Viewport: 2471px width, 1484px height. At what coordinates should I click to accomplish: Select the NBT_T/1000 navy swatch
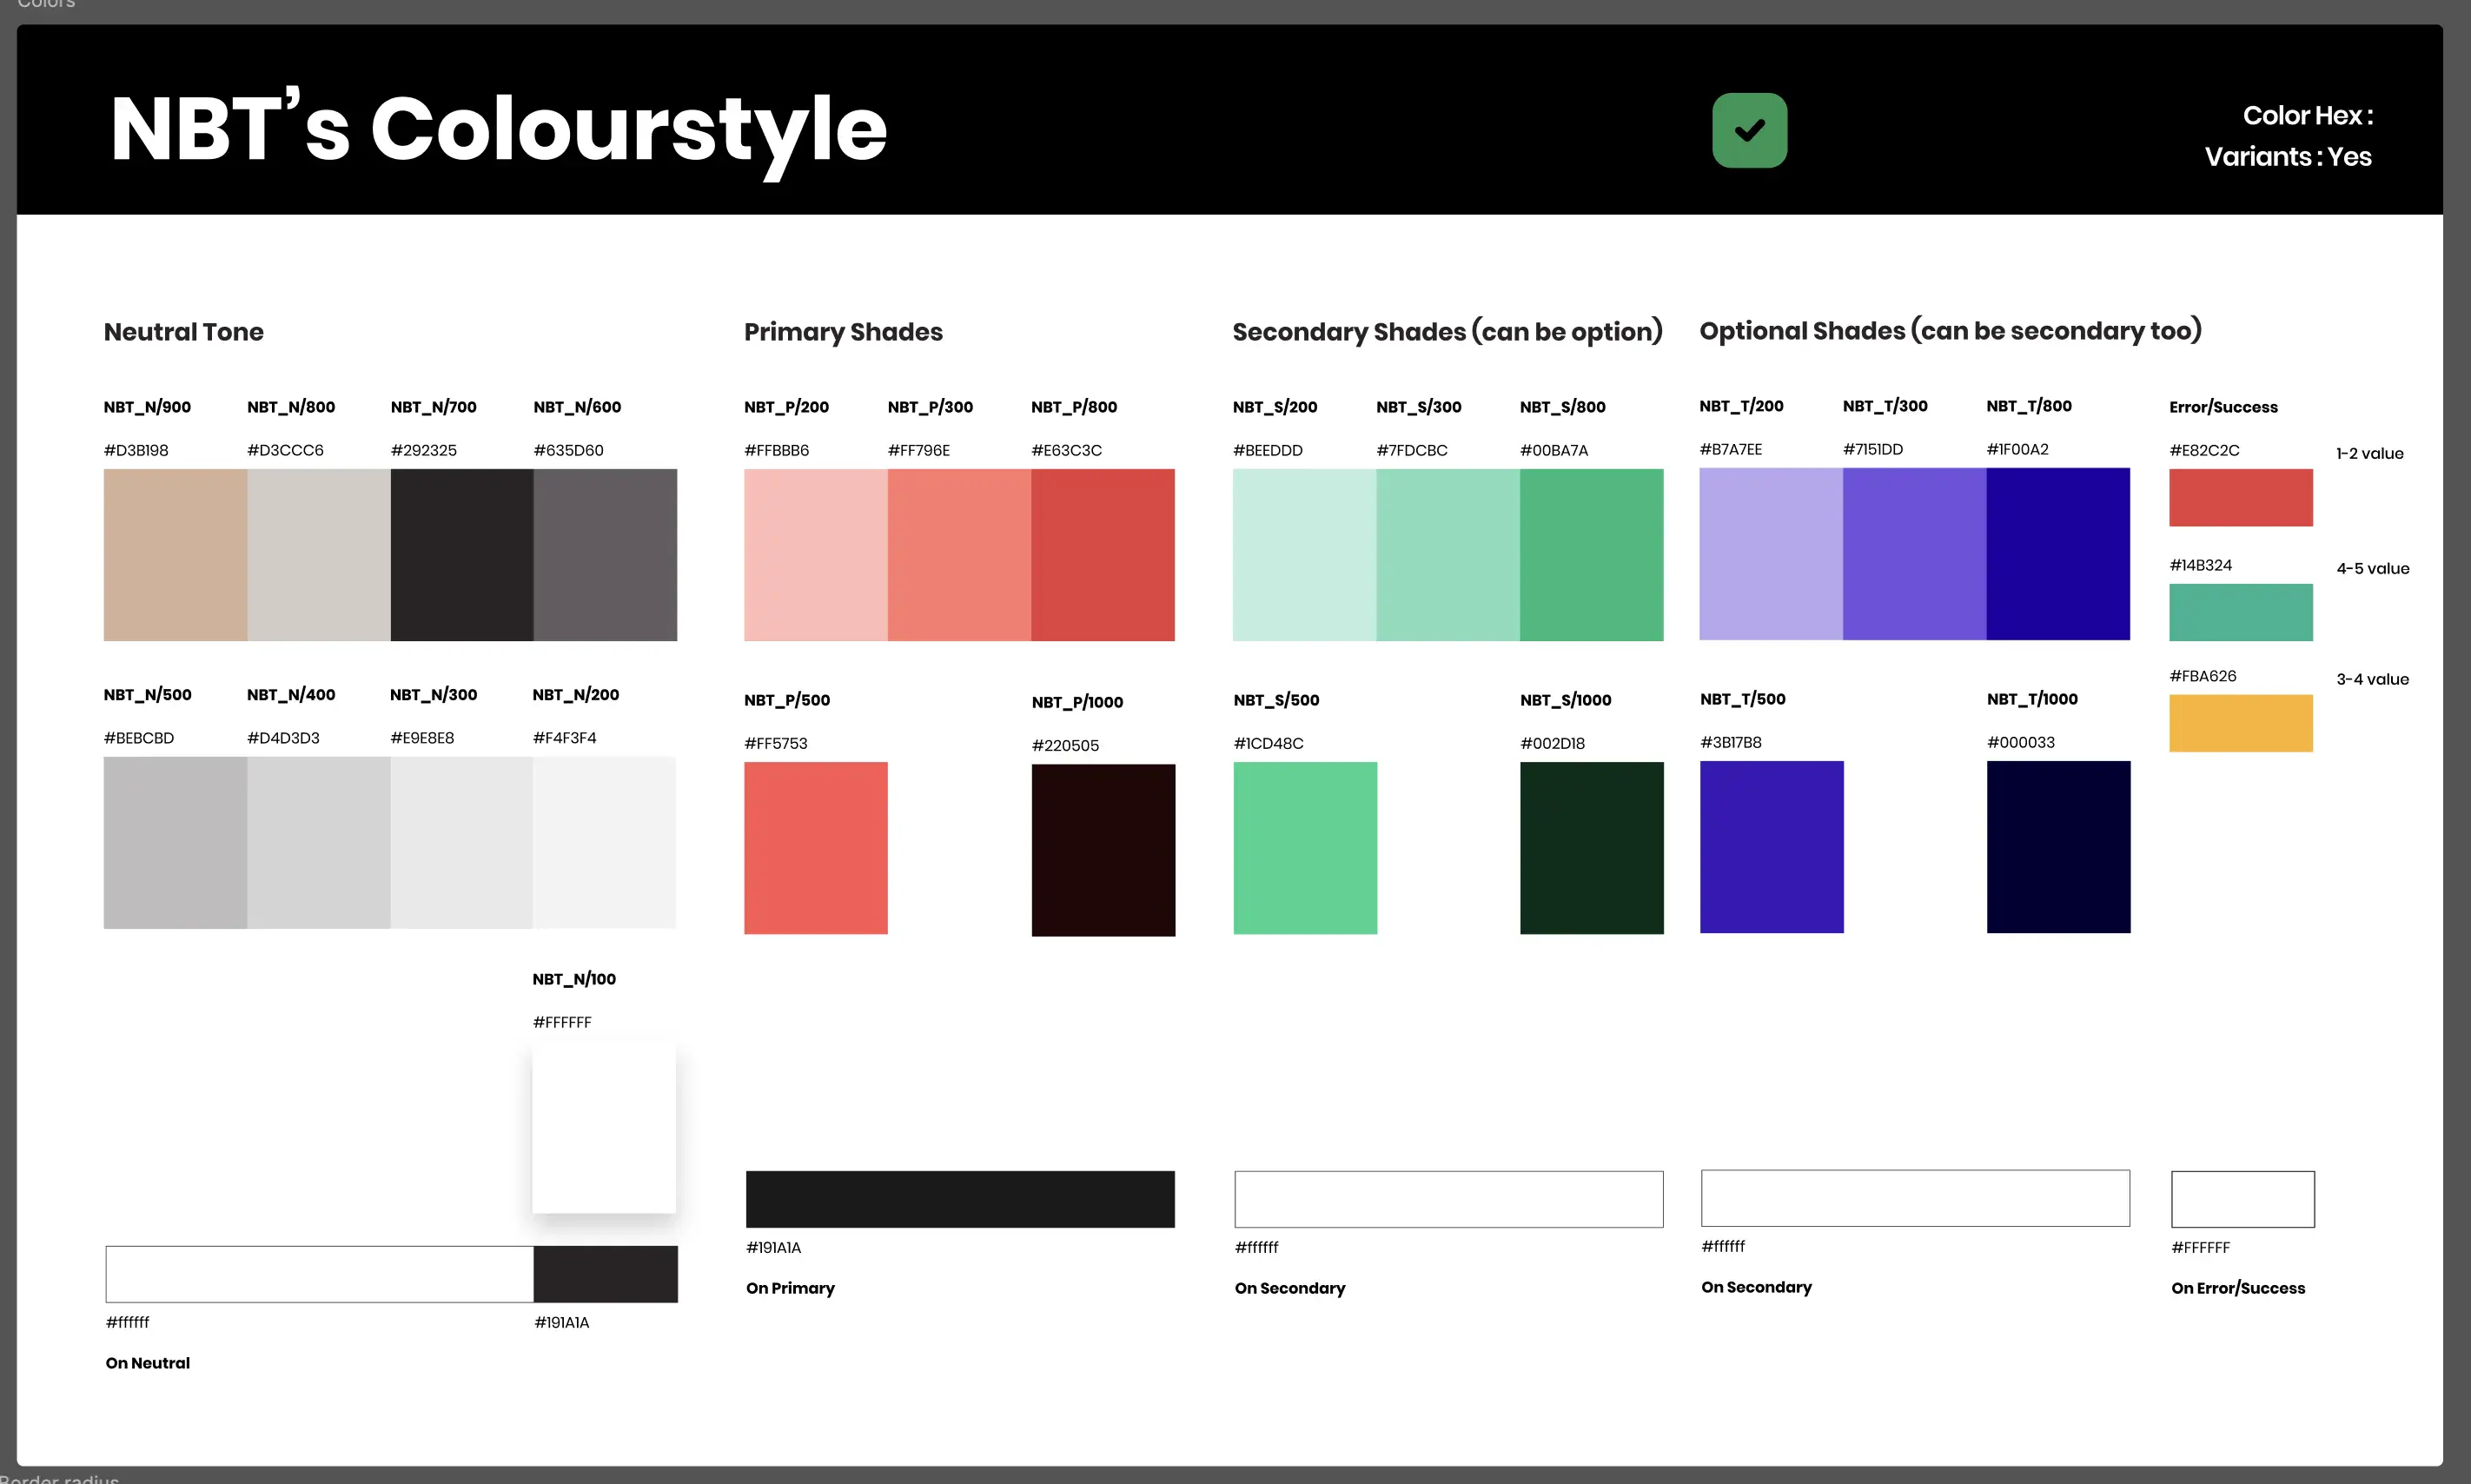click(2059, 847)
